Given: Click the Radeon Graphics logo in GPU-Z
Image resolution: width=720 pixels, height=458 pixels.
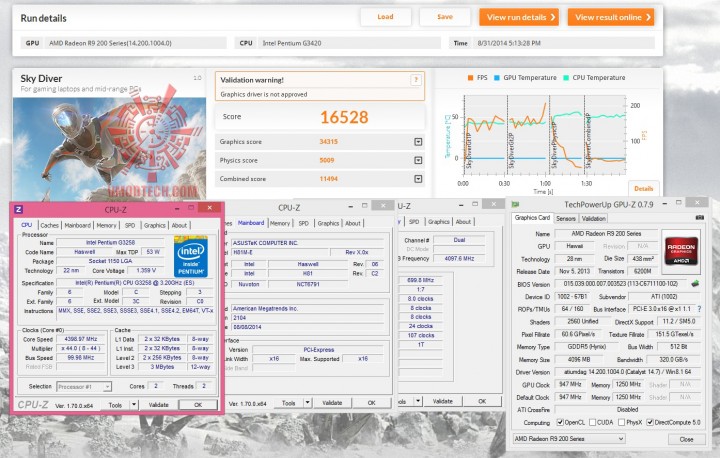Looking at the screenshot, I should 681,251.
